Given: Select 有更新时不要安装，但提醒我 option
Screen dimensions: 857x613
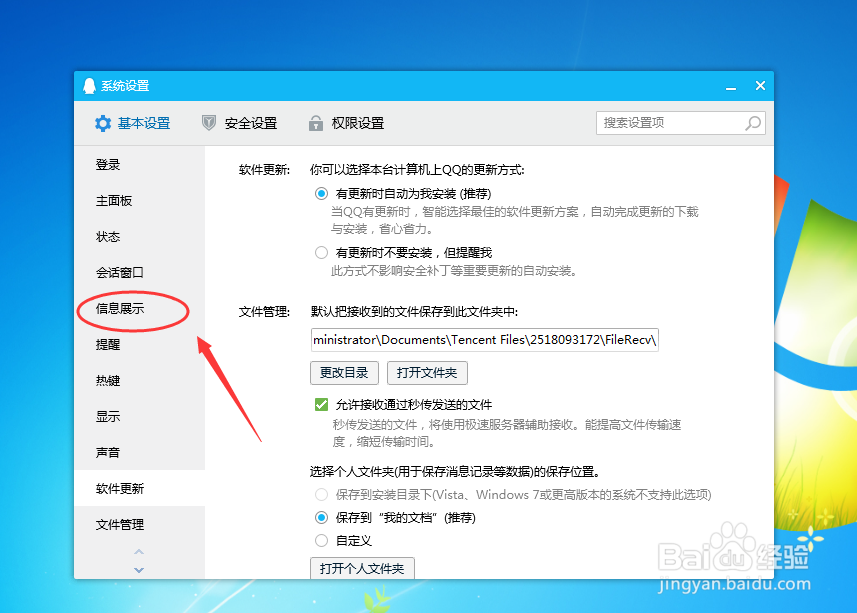Looking at the screenshot, I should pyautogui.click(x=321, y=251).
